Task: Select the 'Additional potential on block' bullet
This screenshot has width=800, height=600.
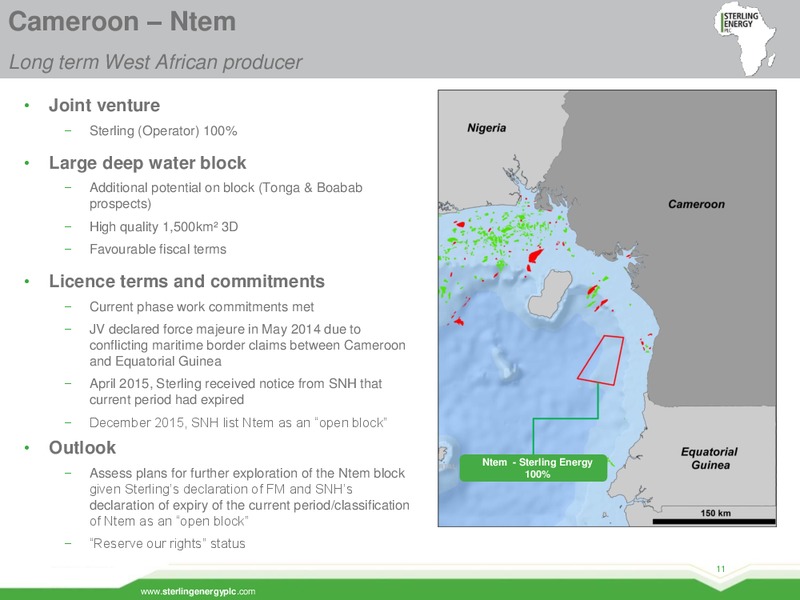Action: click(226, 195)
